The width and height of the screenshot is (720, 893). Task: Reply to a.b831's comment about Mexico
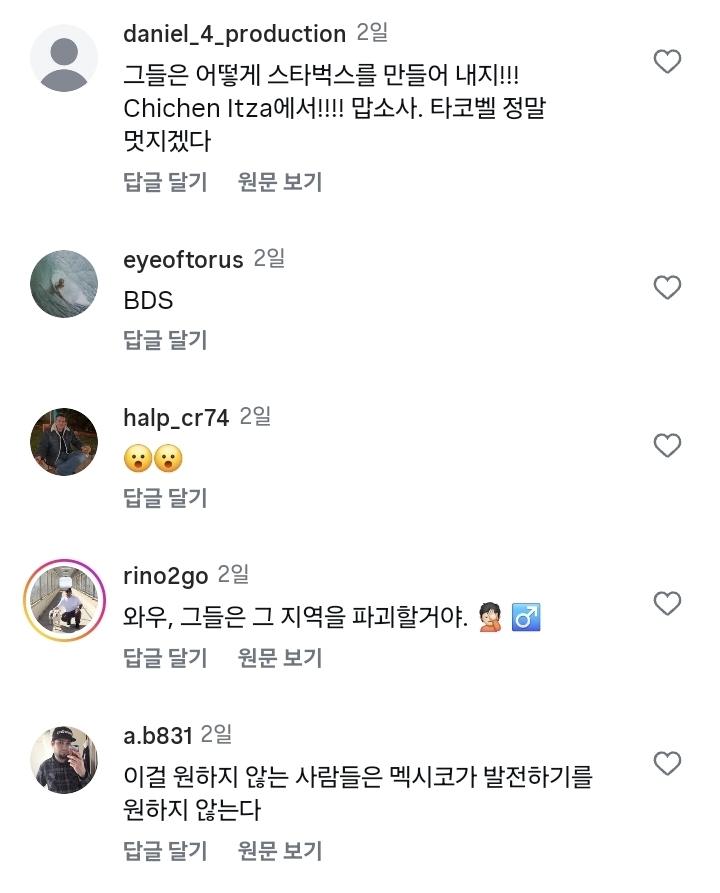[165, 850]
